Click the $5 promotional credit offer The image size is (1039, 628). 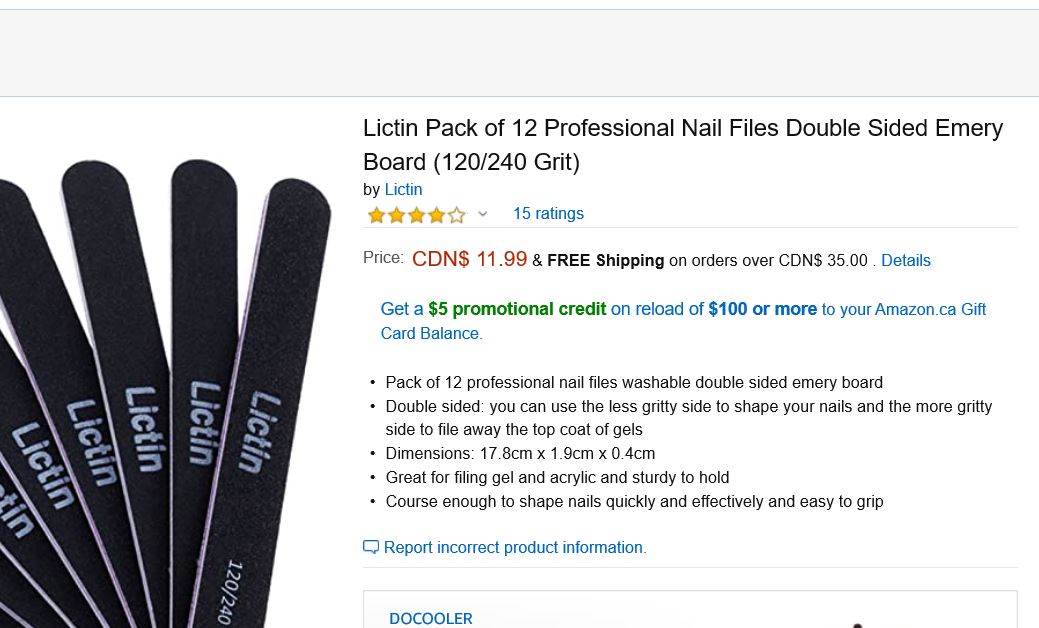tap(517, 309)
